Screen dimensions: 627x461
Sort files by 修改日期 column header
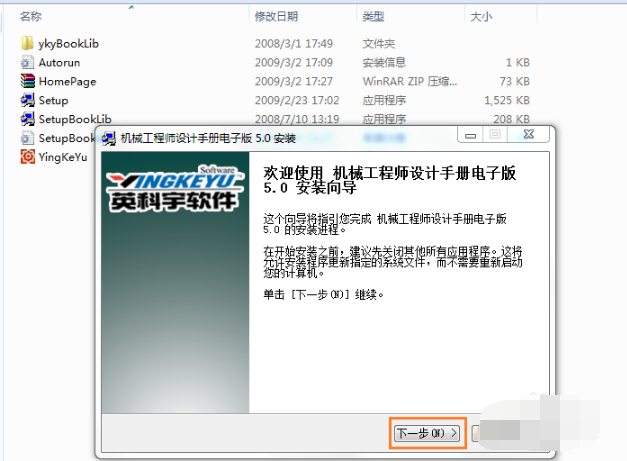(x=276, y=16)
